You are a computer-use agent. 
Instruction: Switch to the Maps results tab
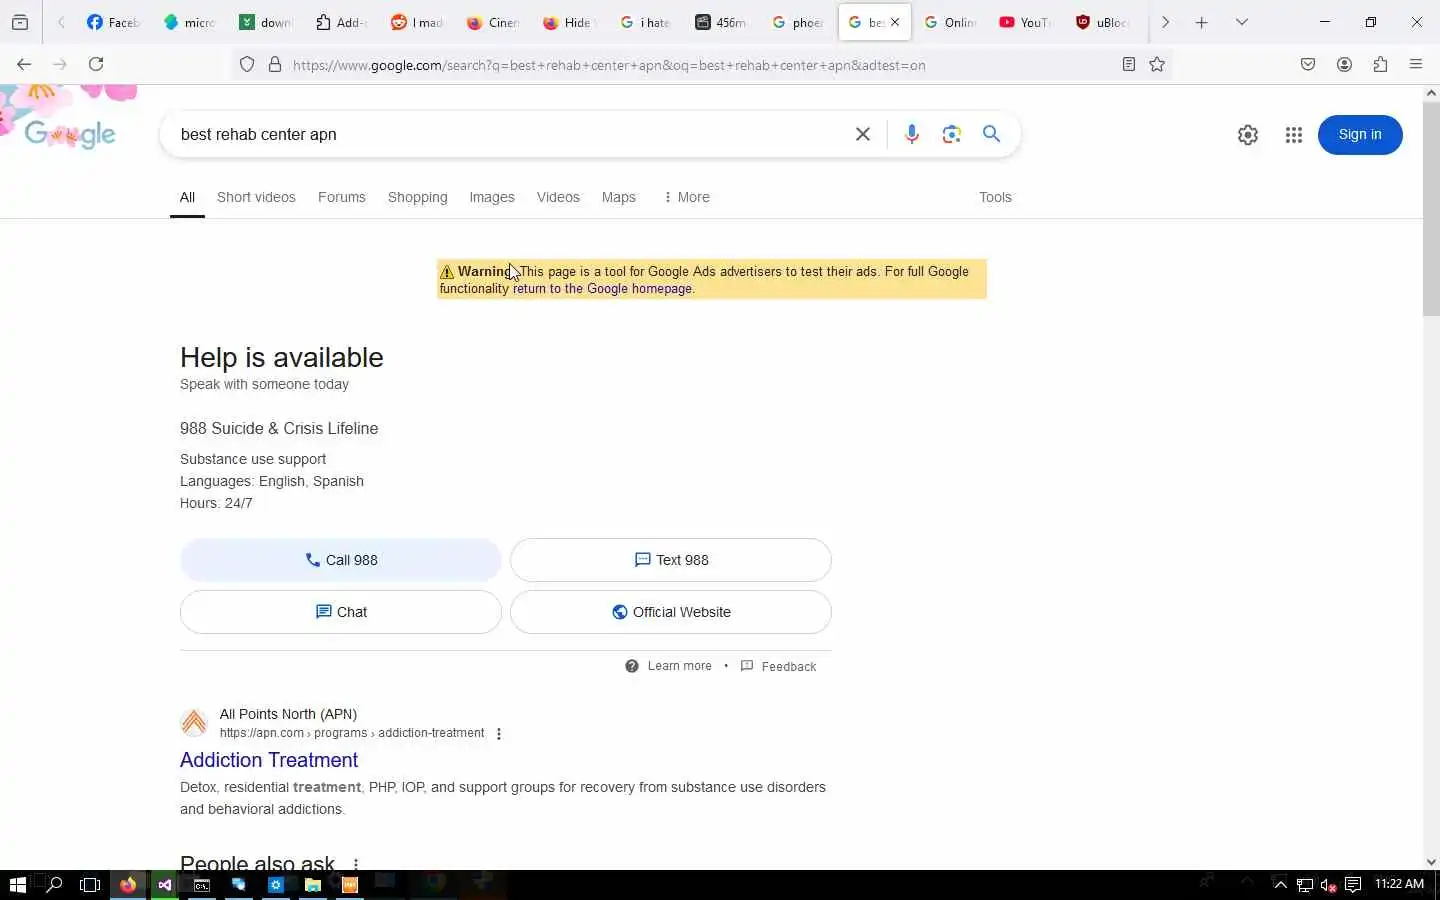click(619, 197)
